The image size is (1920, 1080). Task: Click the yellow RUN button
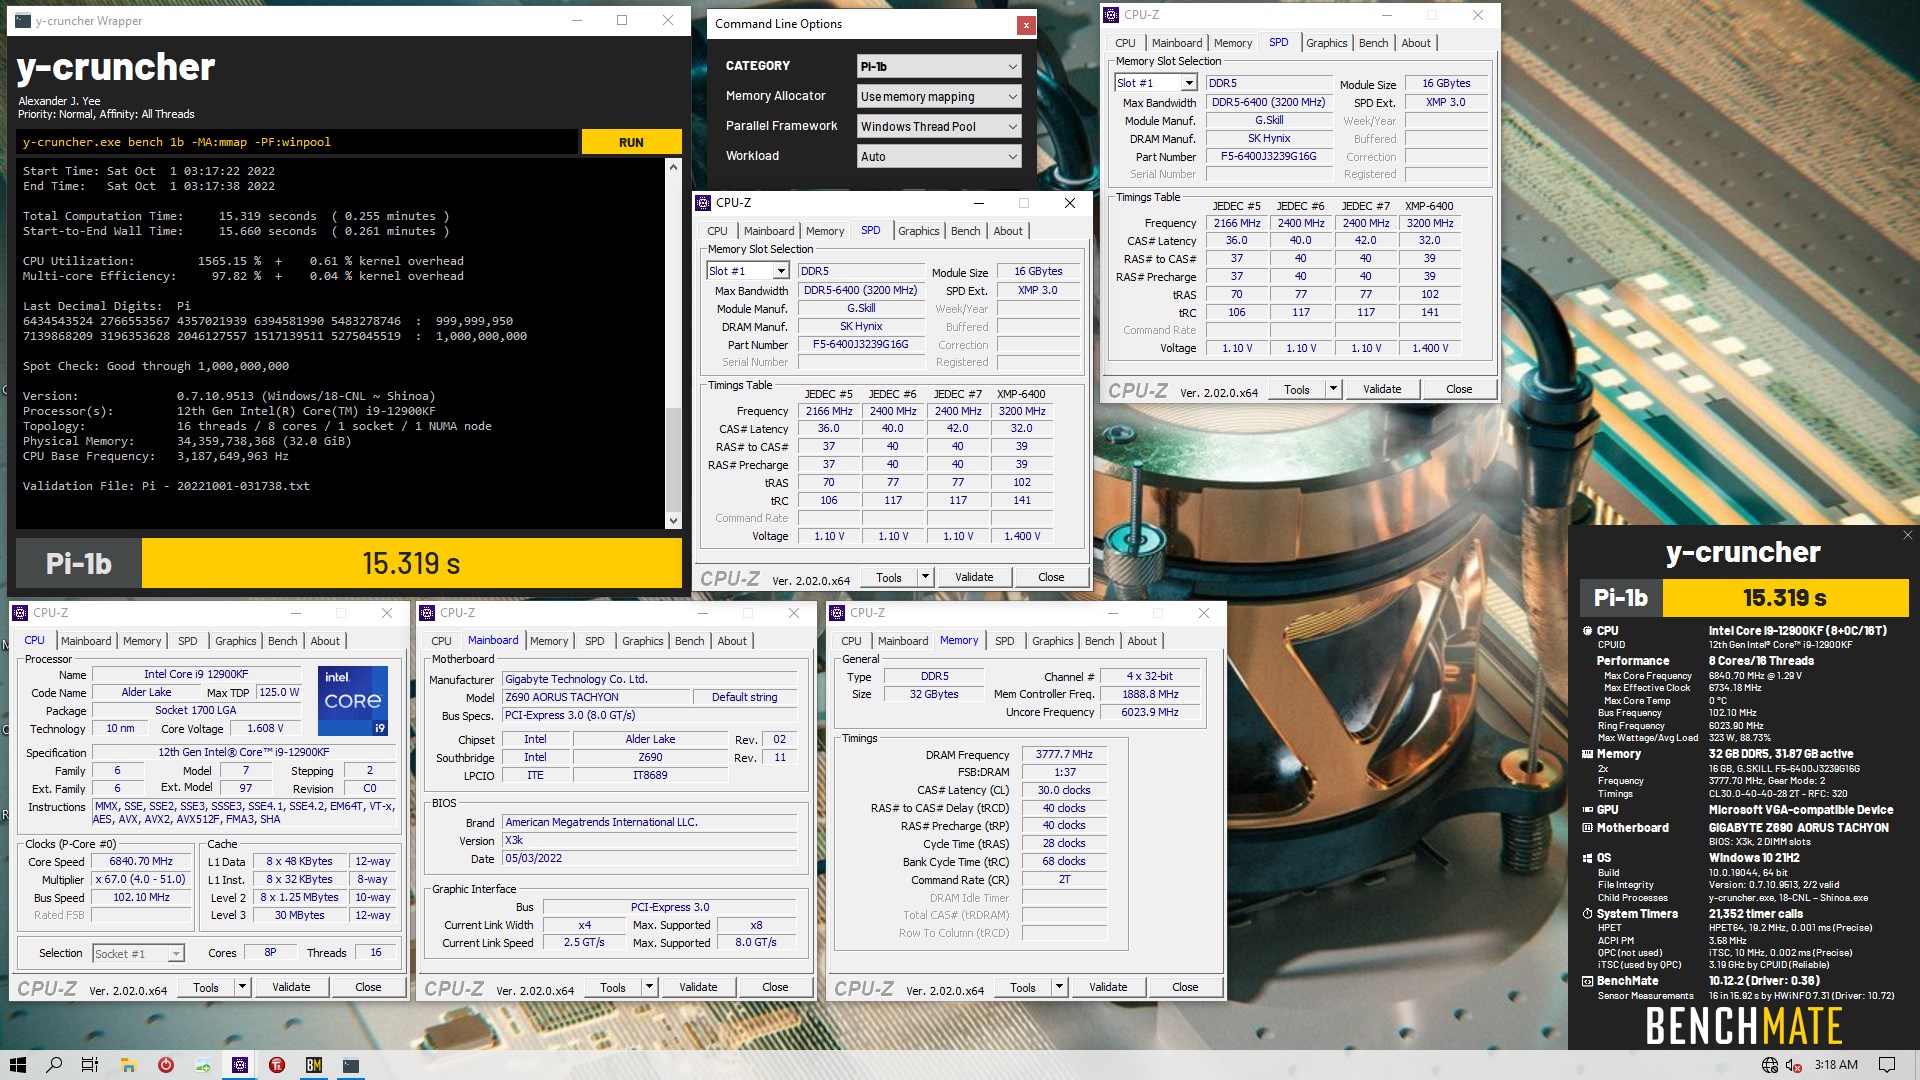point(631,142)
